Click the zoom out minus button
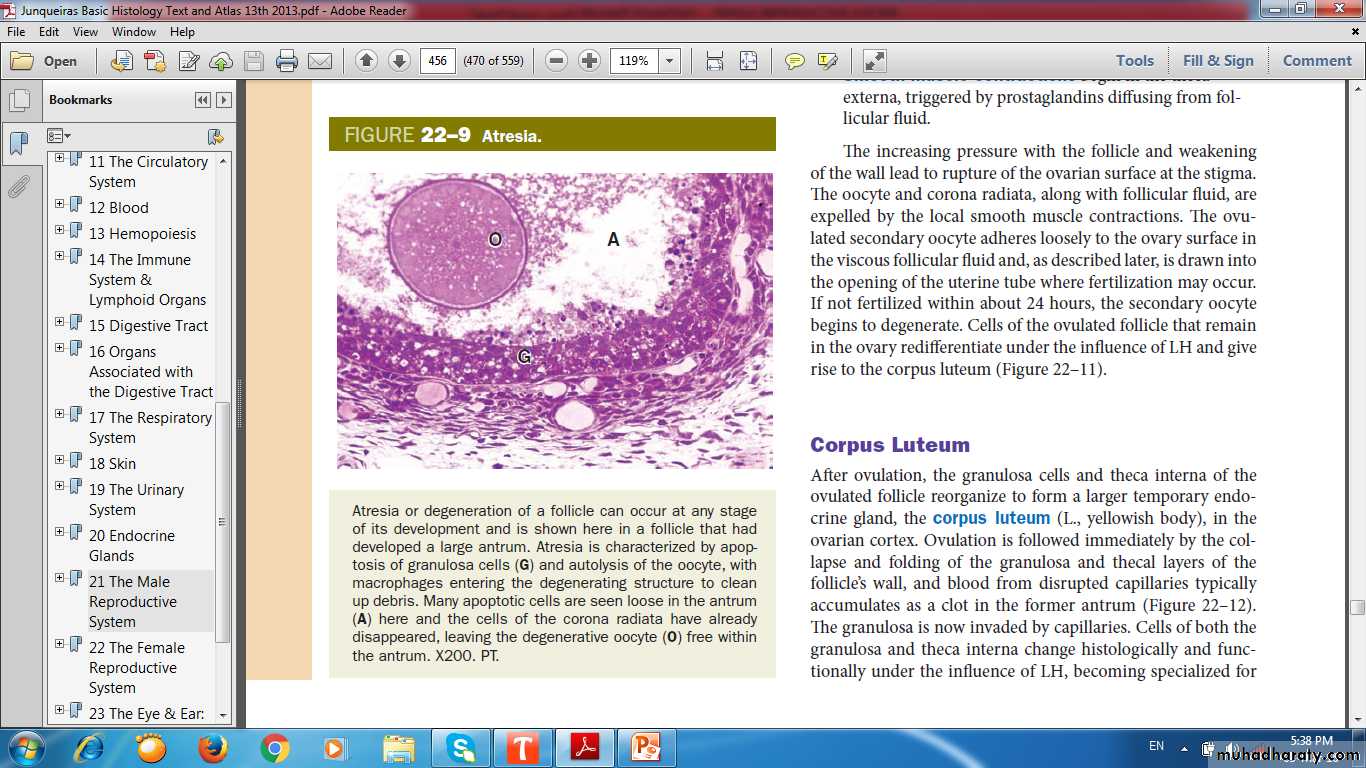Screen dimensions: 1366x768 [x=557, y=61]
